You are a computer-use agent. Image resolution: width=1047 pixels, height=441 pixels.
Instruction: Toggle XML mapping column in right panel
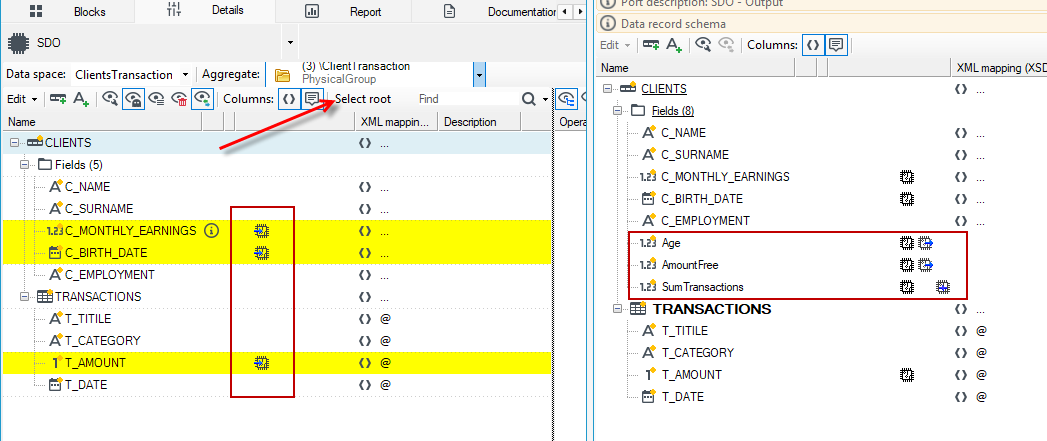(x=813, y=45)
